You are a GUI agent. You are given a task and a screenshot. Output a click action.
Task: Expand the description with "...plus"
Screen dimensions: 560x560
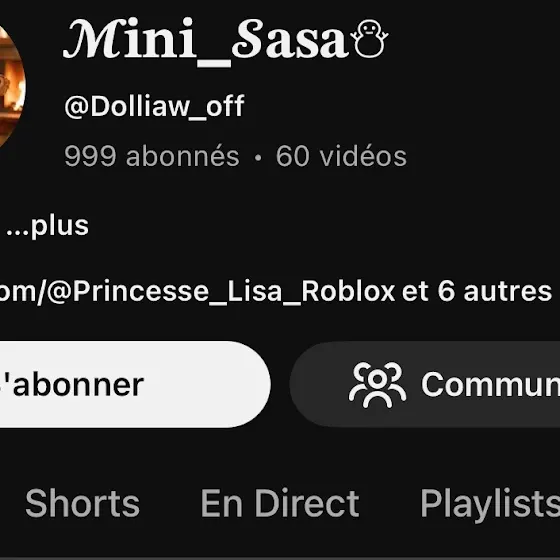48,226
